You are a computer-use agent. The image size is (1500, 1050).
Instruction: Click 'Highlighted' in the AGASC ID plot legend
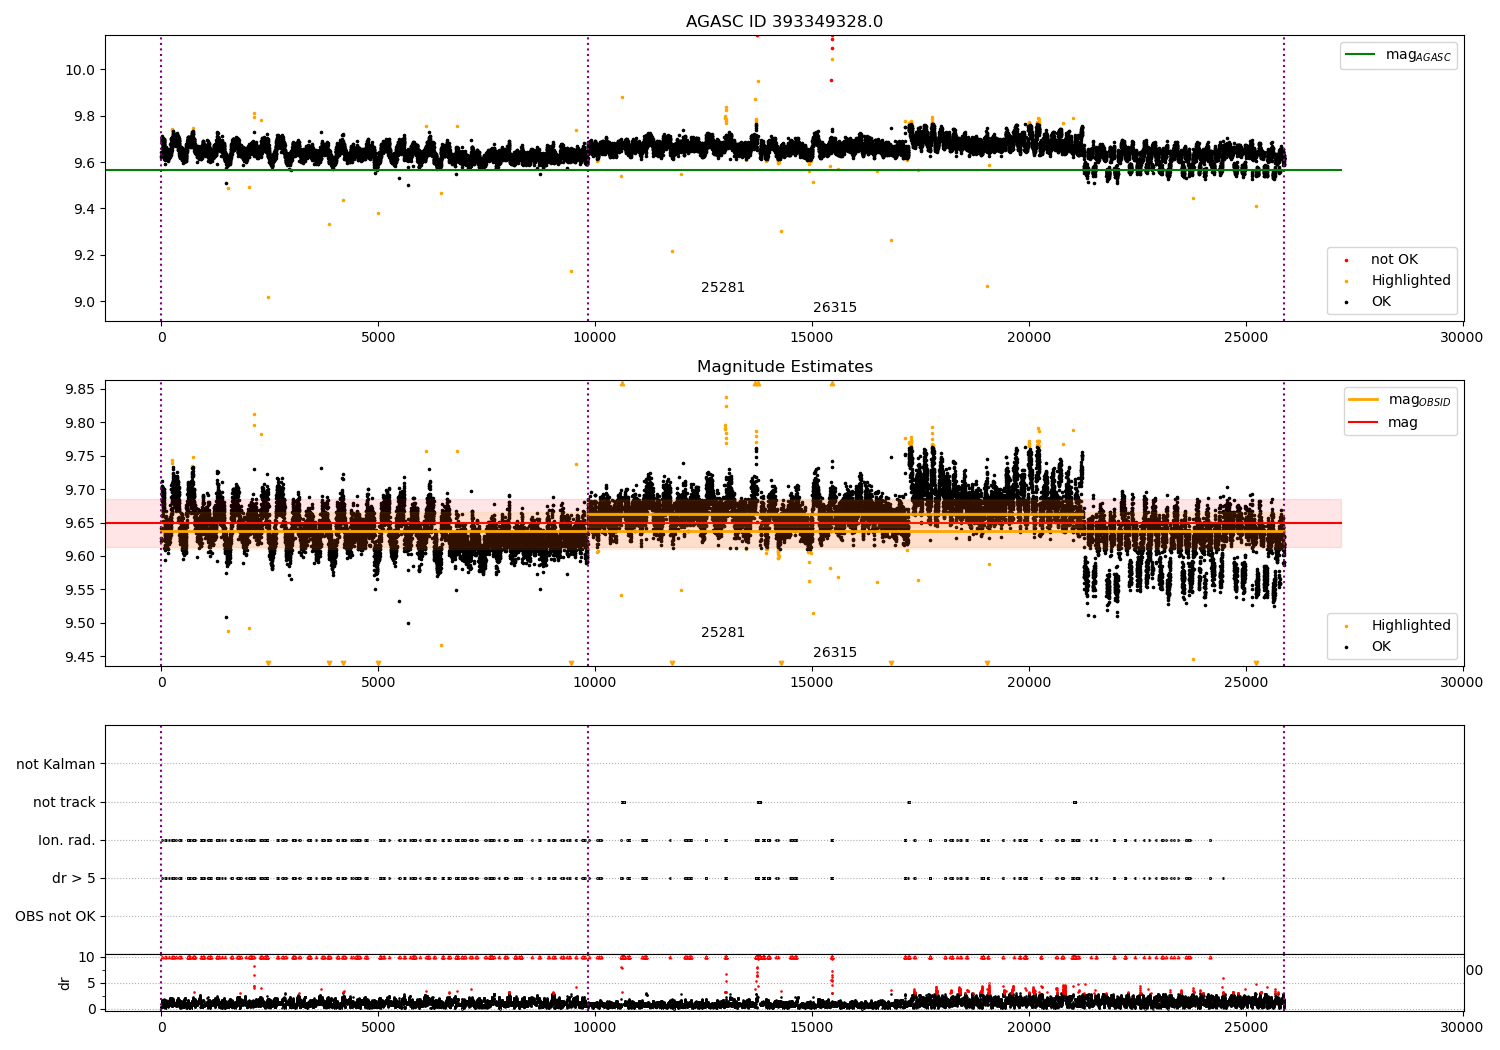point(1410,281)
